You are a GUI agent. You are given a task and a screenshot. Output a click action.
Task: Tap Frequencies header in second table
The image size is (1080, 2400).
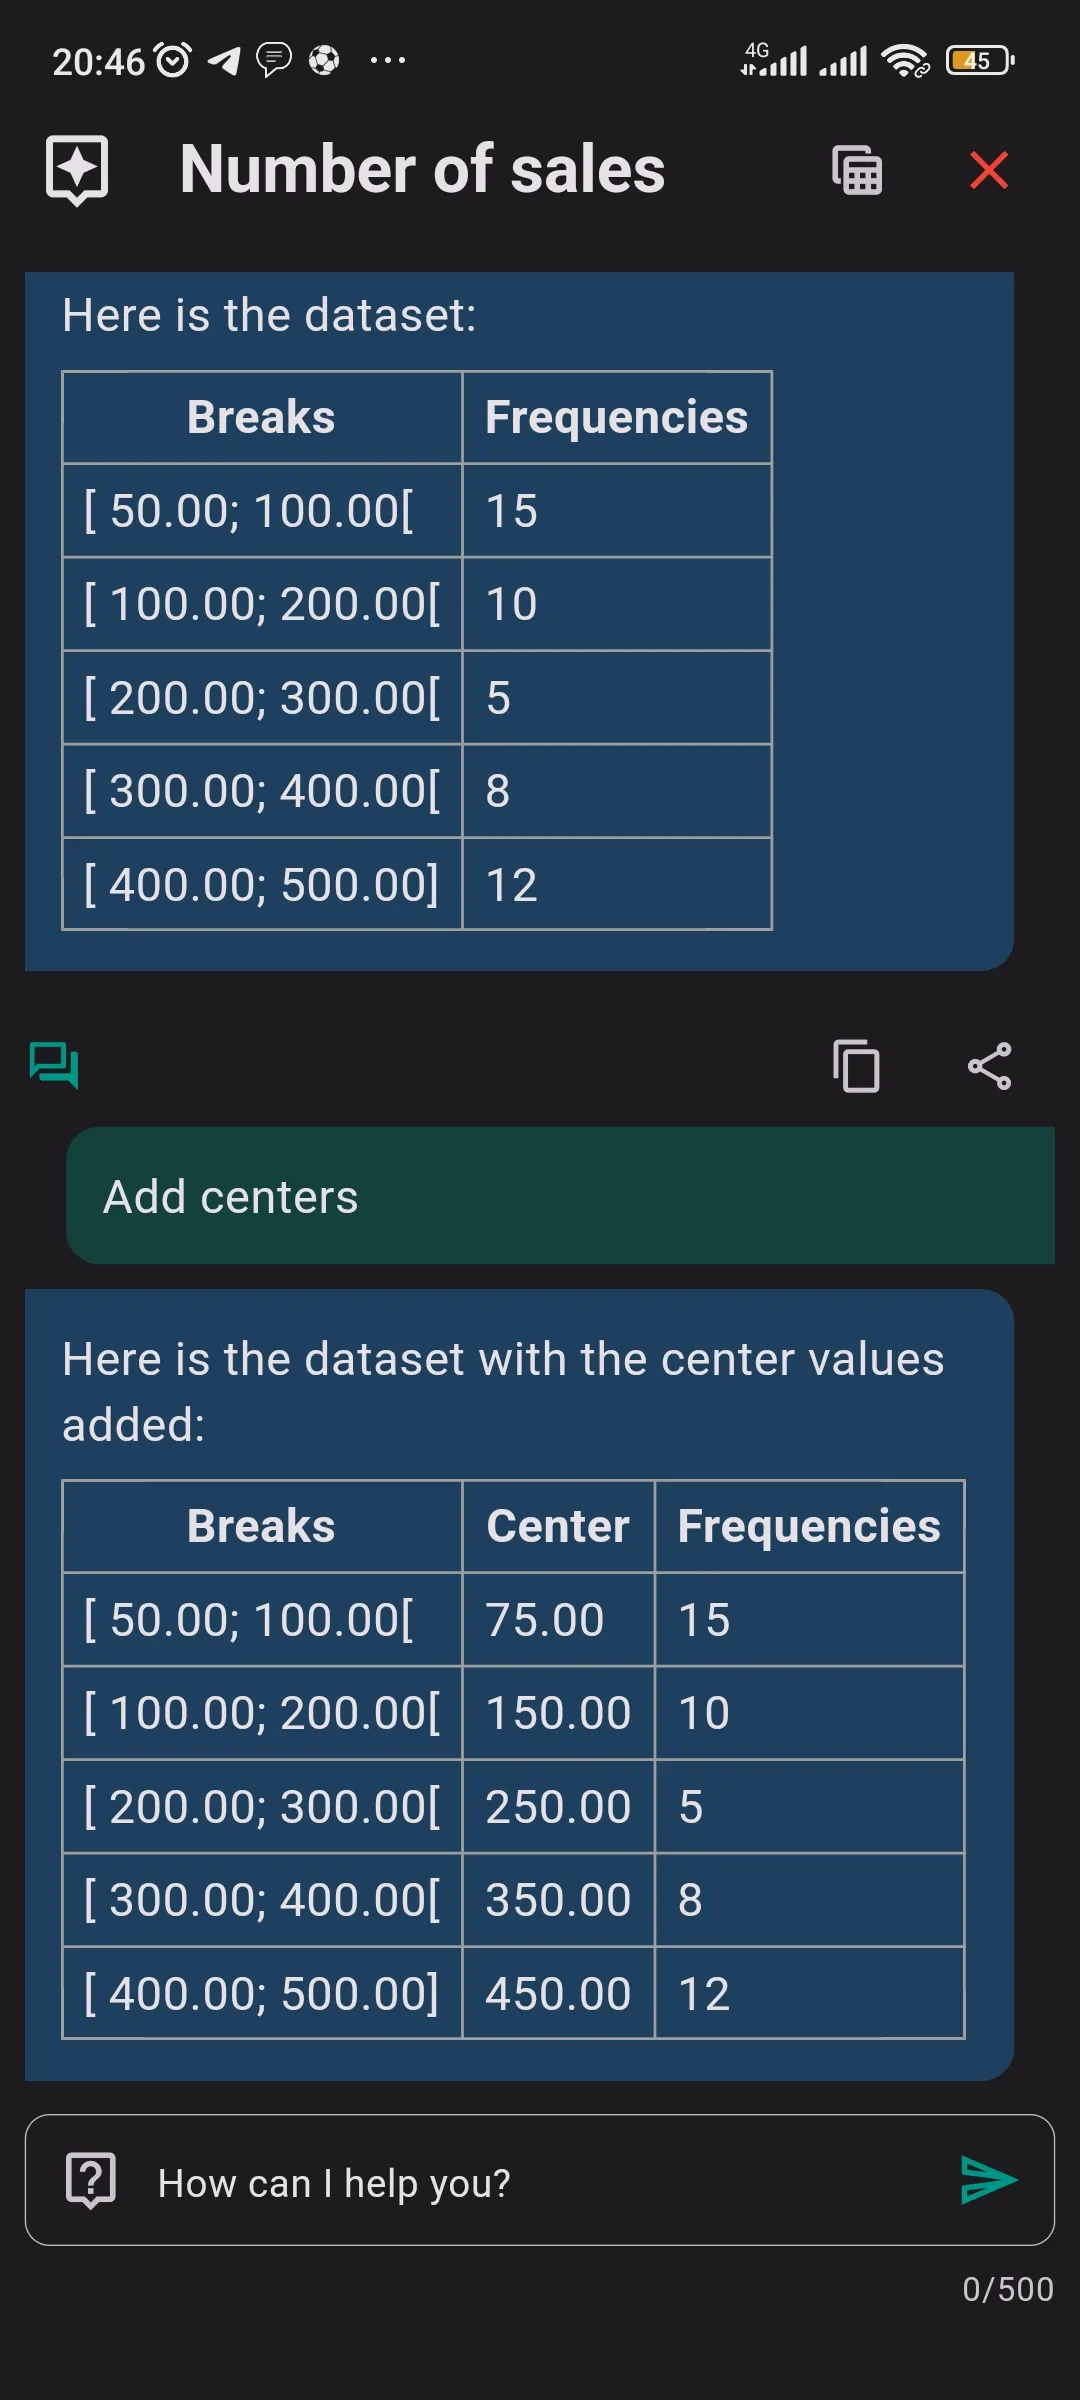[809, 1526]
